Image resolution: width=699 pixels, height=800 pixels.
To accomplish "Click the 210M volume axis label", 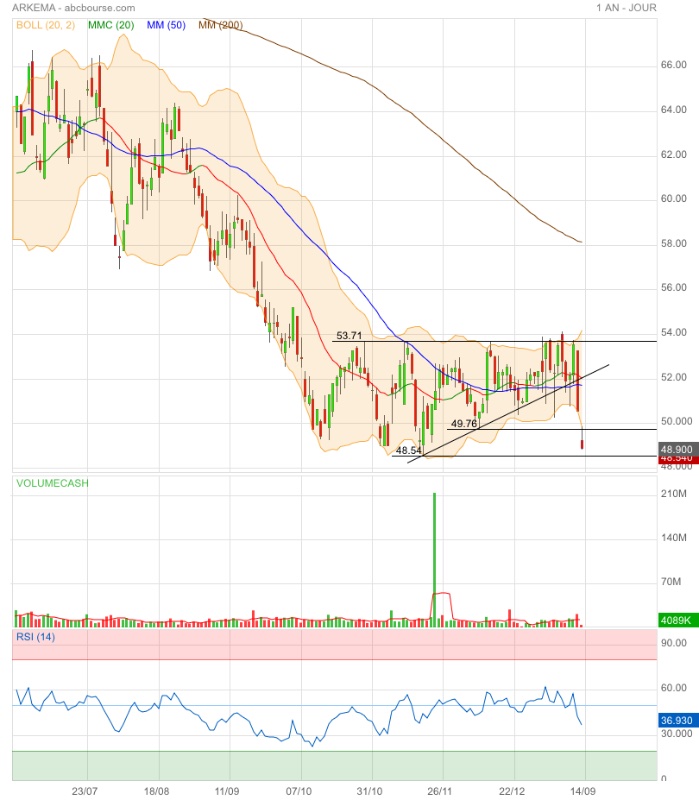I will 673,493.
